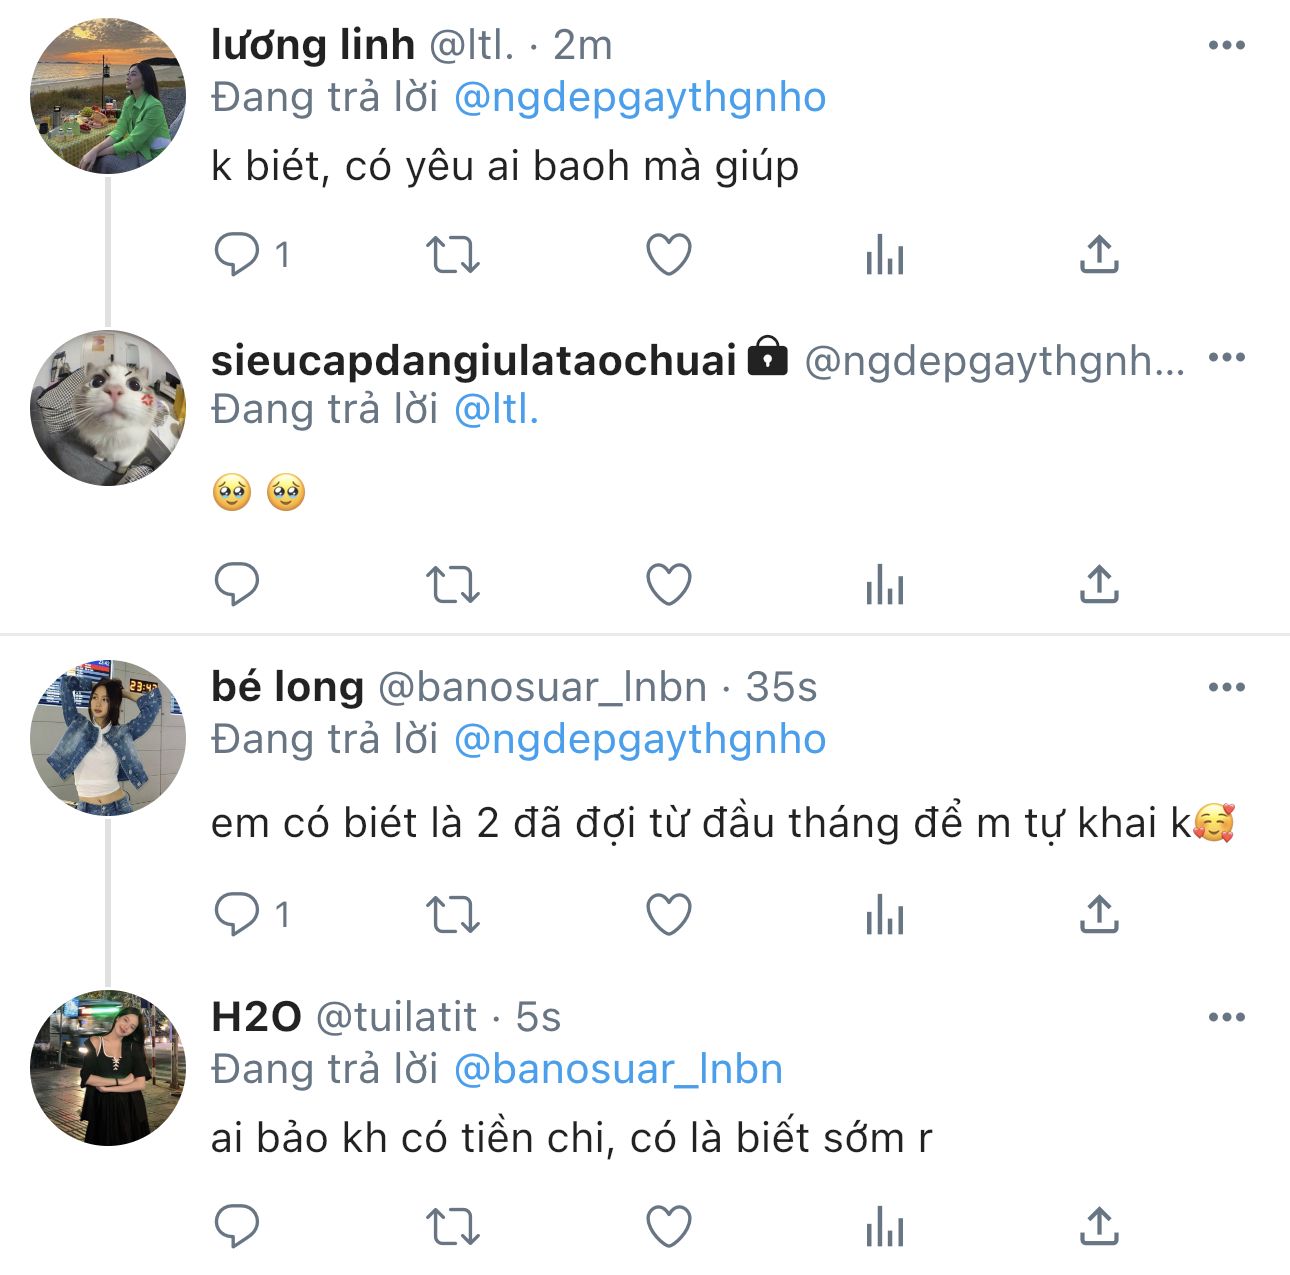This screenshot has height=1275, width=1290.
Task: Open more options on bé long's tweet
Action: click(1226, 688)
